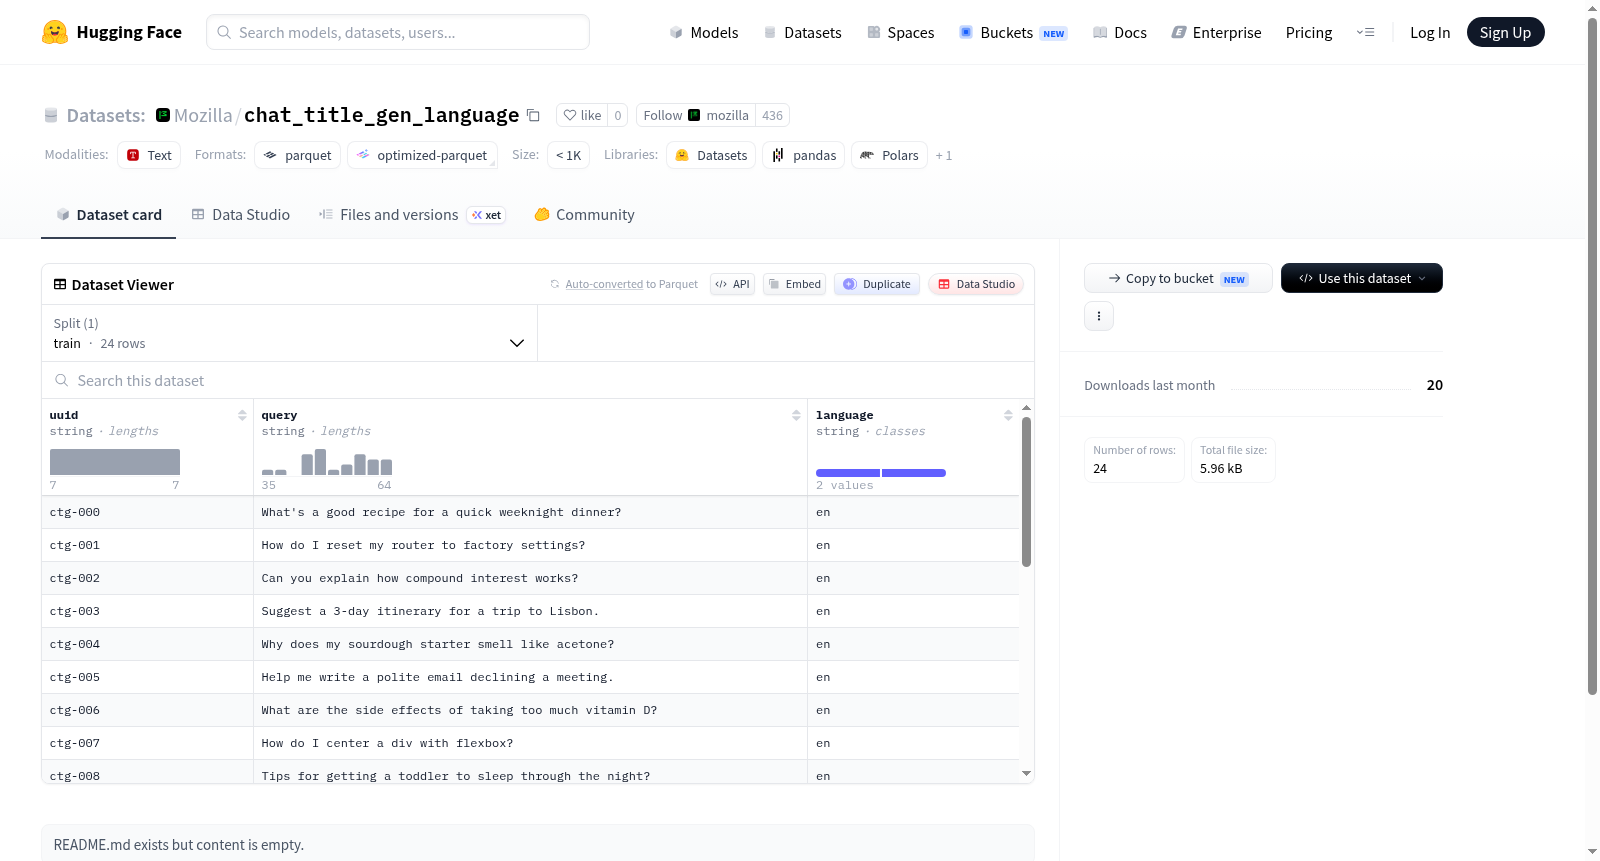1600x861 pixels.
Task: Select row ctg-005 uuid cell
Action: click(147, 677)
